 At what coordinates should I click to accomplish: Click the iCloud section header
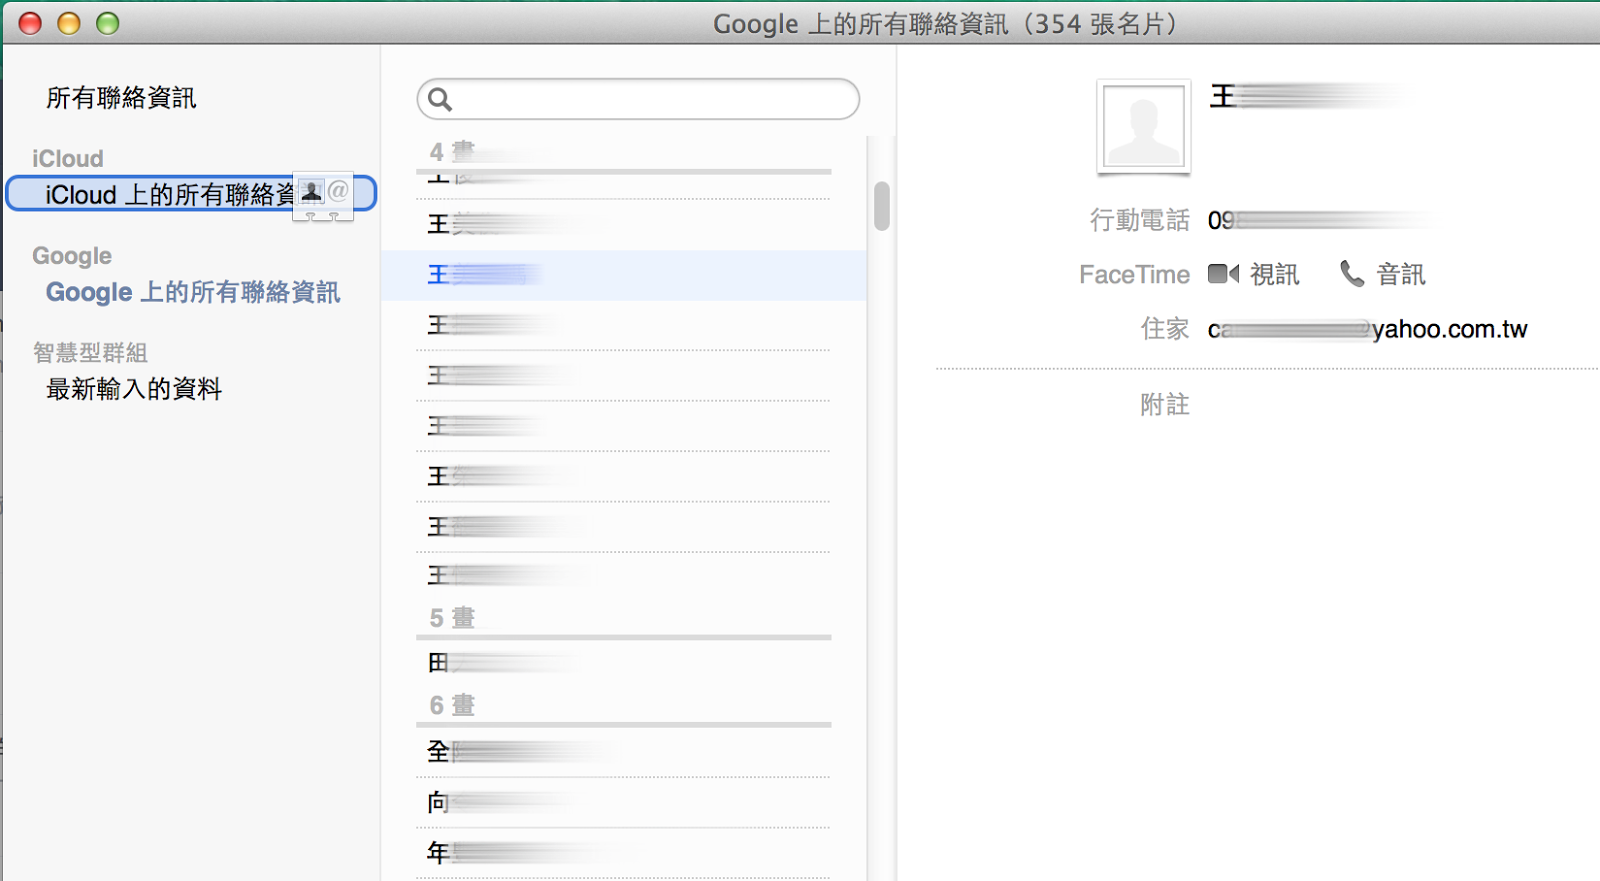click(68, 159)
